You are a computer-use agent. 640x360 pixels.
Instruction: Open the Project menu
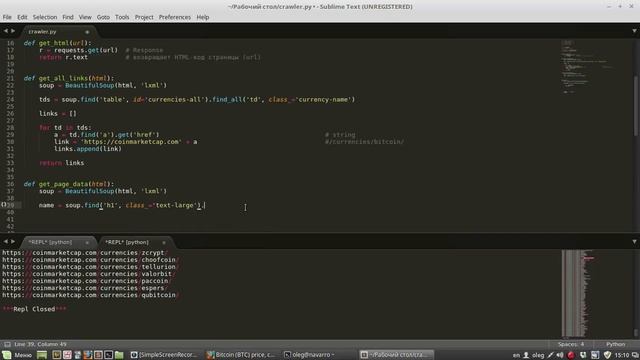tap(144, 17)
